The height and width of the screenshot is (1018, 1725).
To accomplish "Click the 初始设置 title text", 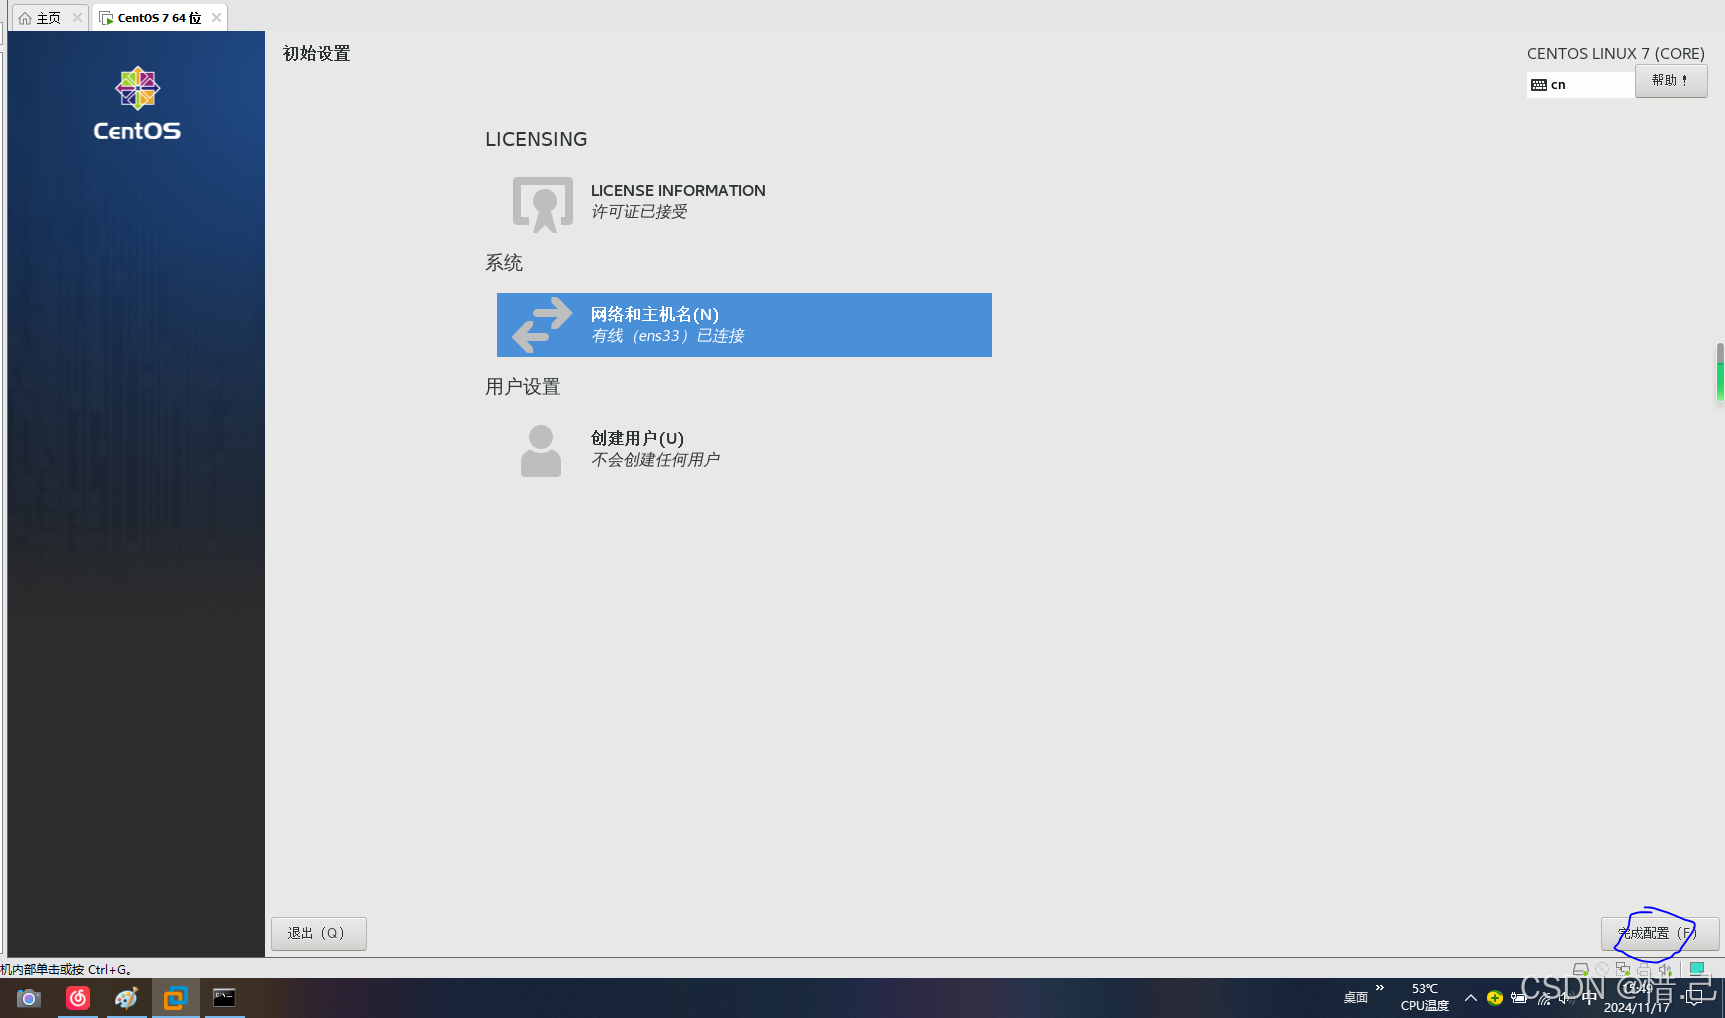I will [317, 54].
